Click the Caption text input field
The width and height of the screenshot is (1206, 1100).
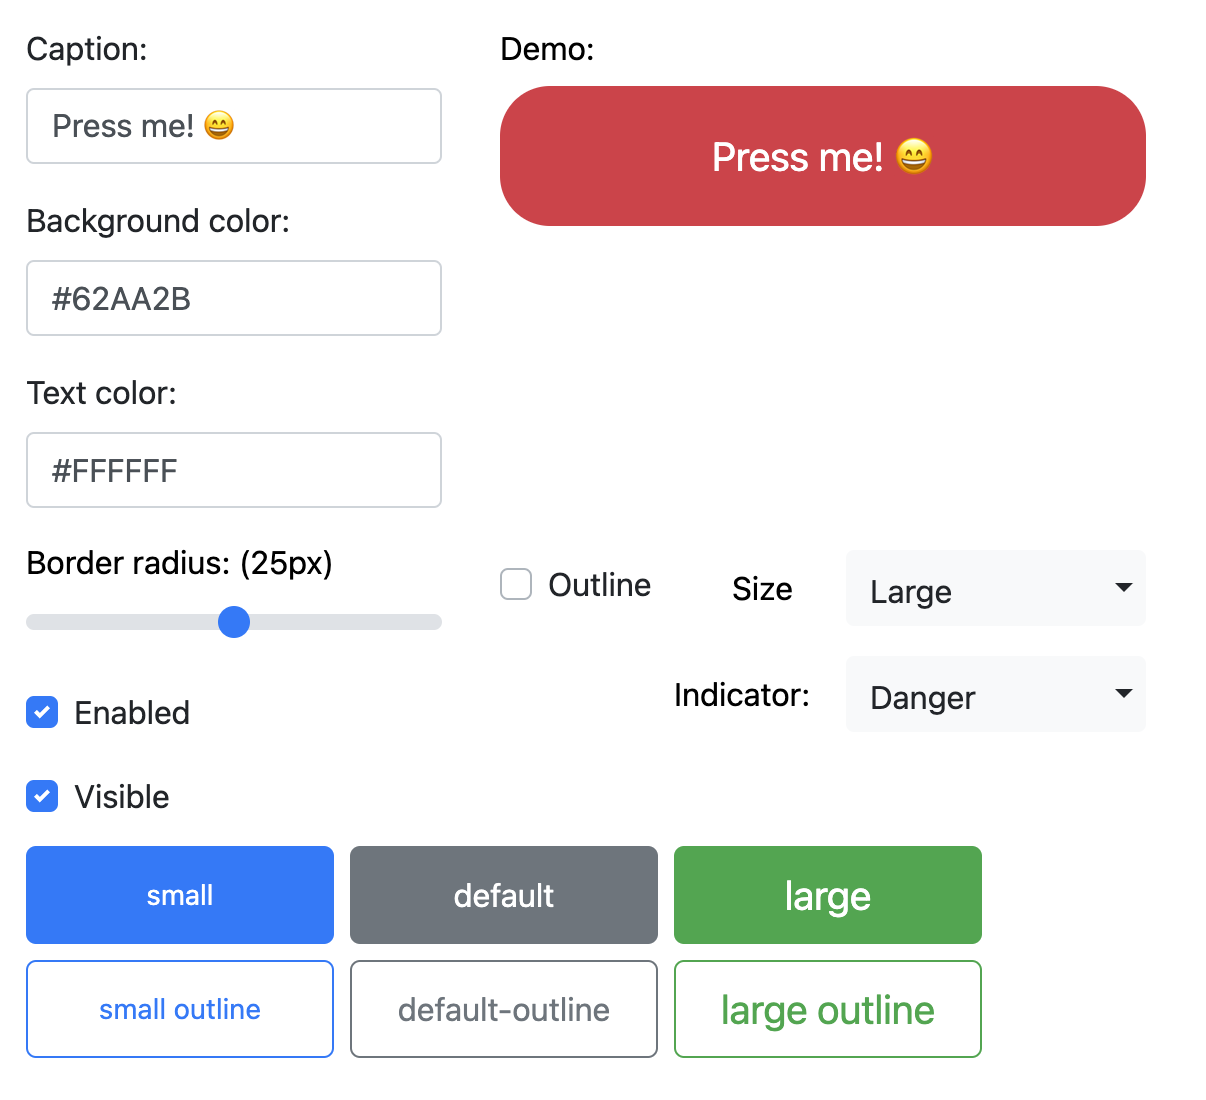click(x=233, y=126)
